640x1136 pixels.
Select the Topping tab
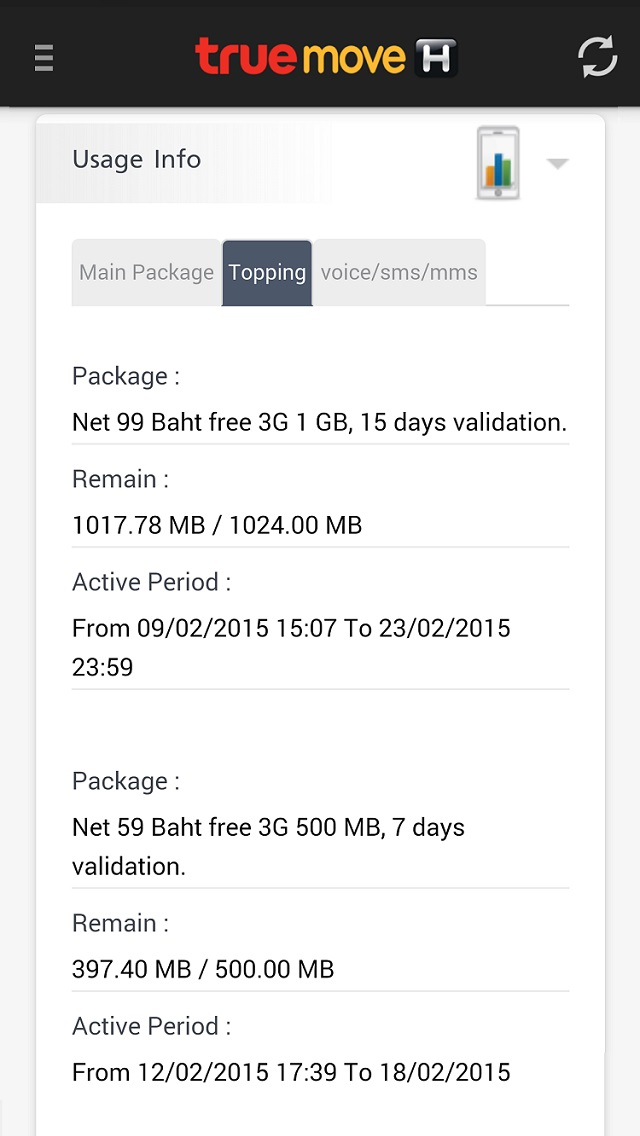click(x=267, y=272)
